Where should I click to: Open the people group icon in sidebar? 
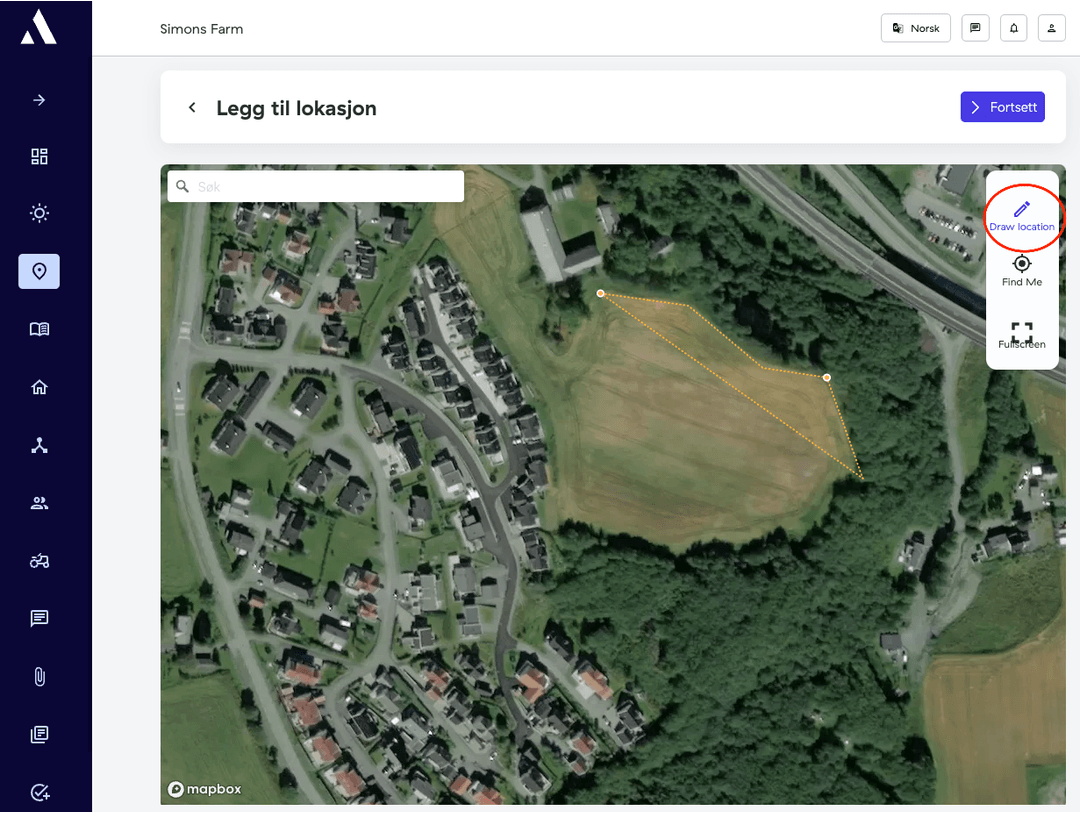[x=39, y=503]
